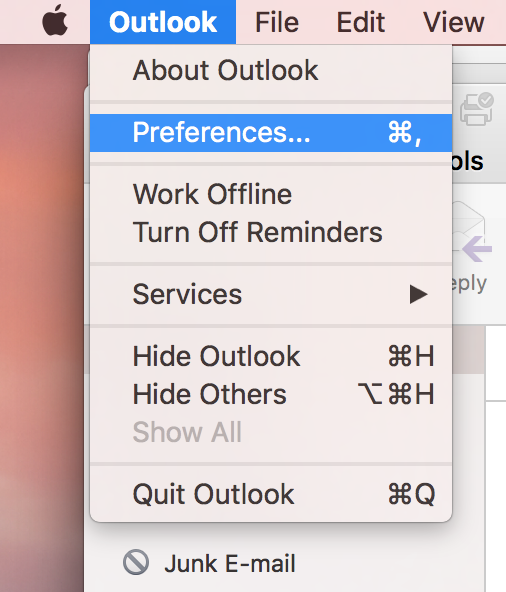Select the Junk E-mail blocked icon
Image resolution: width=506 pixels, height=592 pixels.
click(136, 562)
